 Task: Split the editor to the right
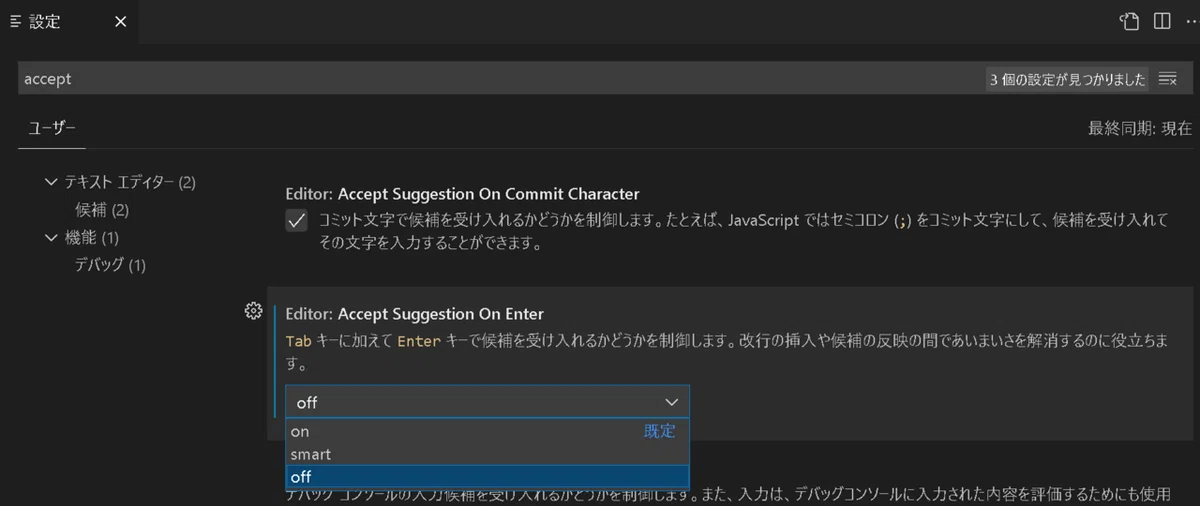pyautogui.click(x=1162, y=21)
